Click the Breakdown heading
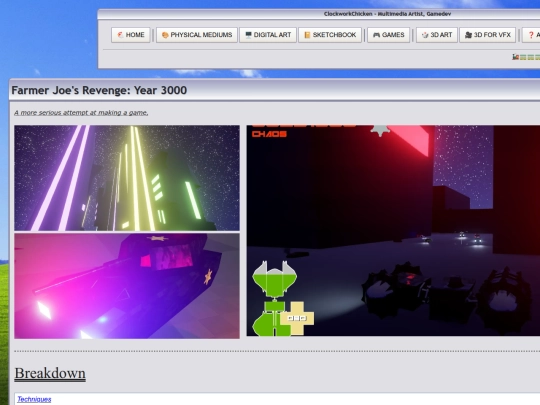Image resolution: width=540 pixels, height=405 pixels. (50, 374)
